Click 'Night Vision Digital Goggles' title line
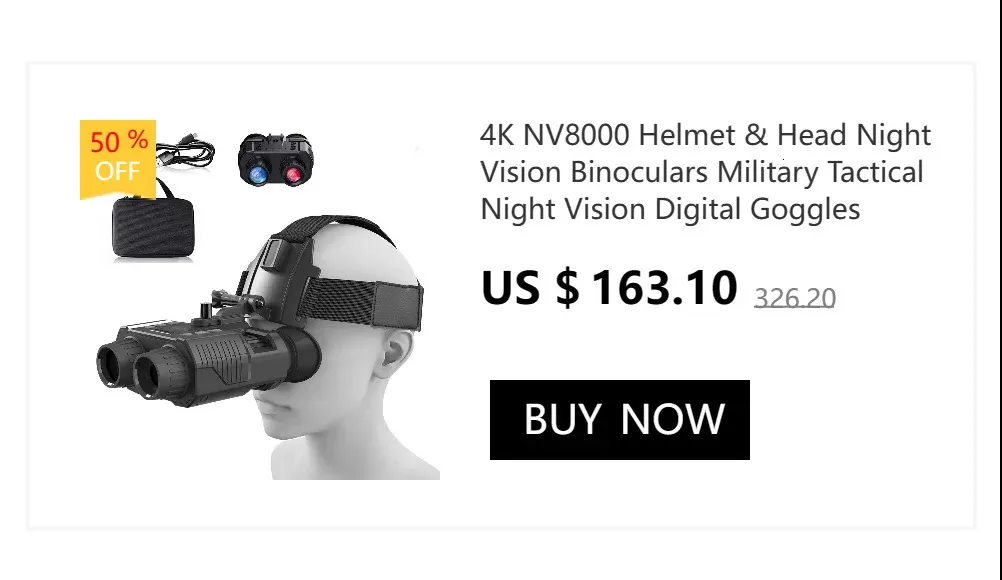 [670, 210]
